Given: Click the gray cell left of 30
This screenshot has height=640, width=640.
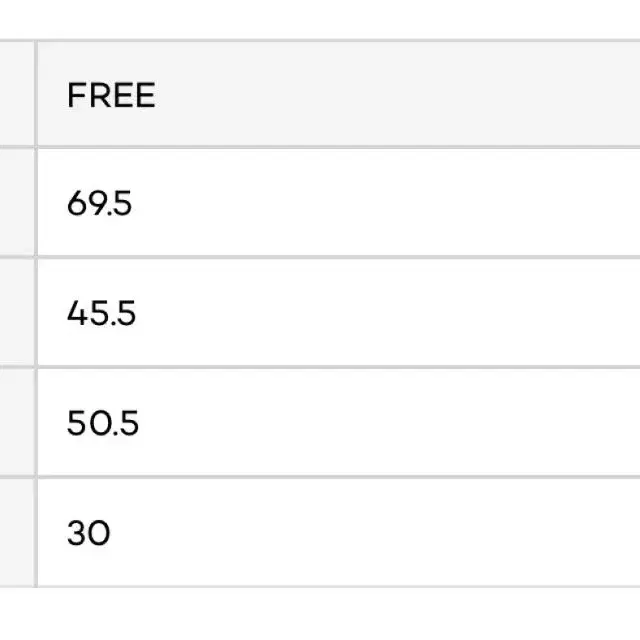Looking at the screenshot, I should (17, 532).
